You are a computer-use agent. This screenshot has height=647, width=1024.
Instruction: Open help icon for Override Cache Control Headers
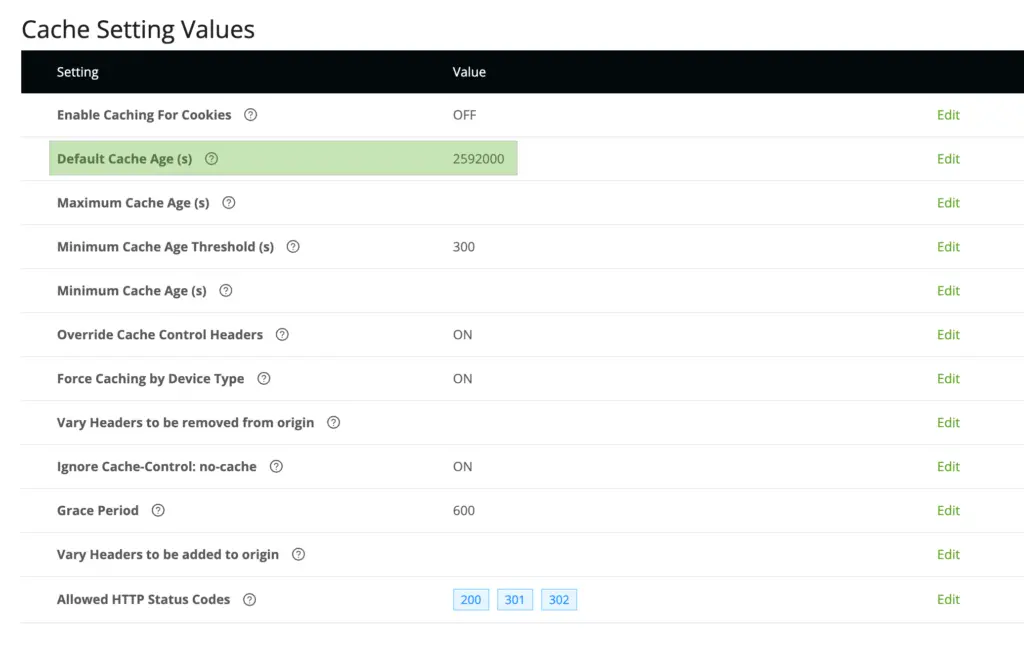click(x=282, y=334)
